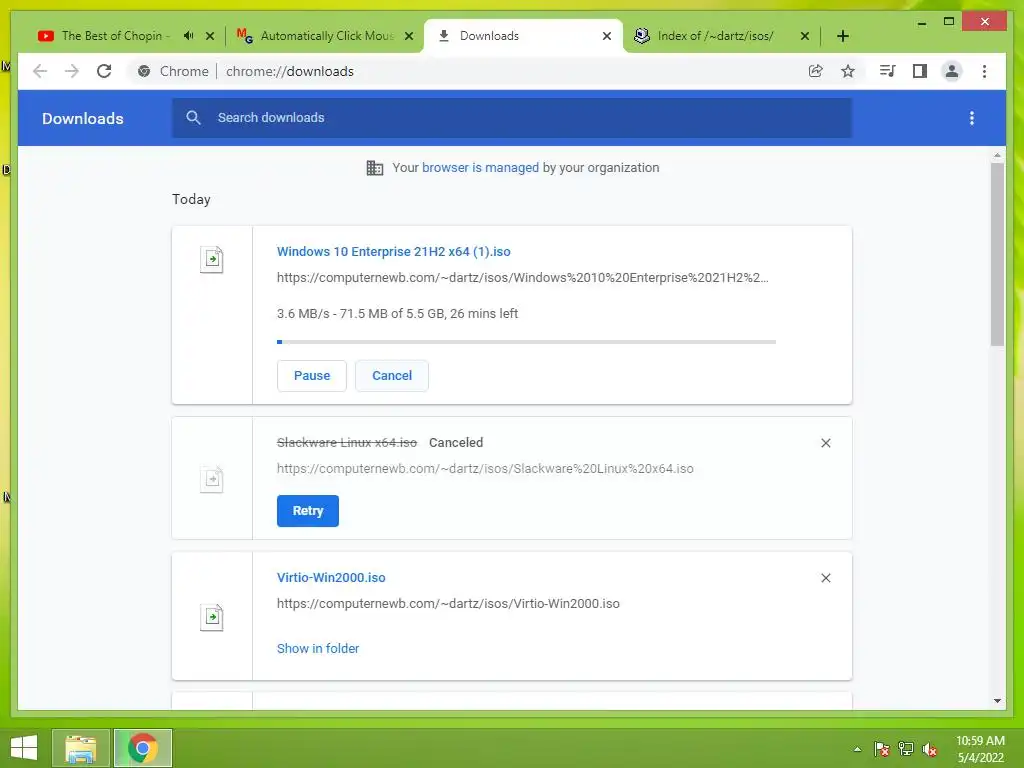The width and height of the screenshot is (1024, 768).
Task: Show hidden system tray icons
Action: click(857, 749)
